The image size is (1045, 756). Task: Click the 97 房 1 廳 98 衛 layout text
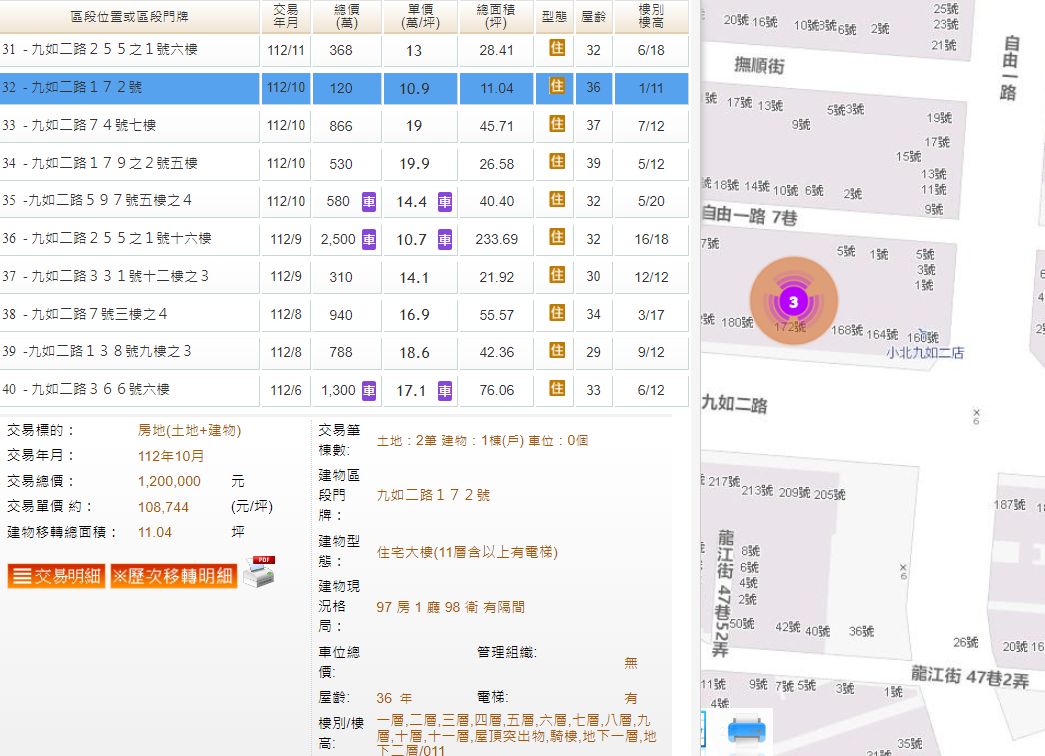(x=427, y=607)
